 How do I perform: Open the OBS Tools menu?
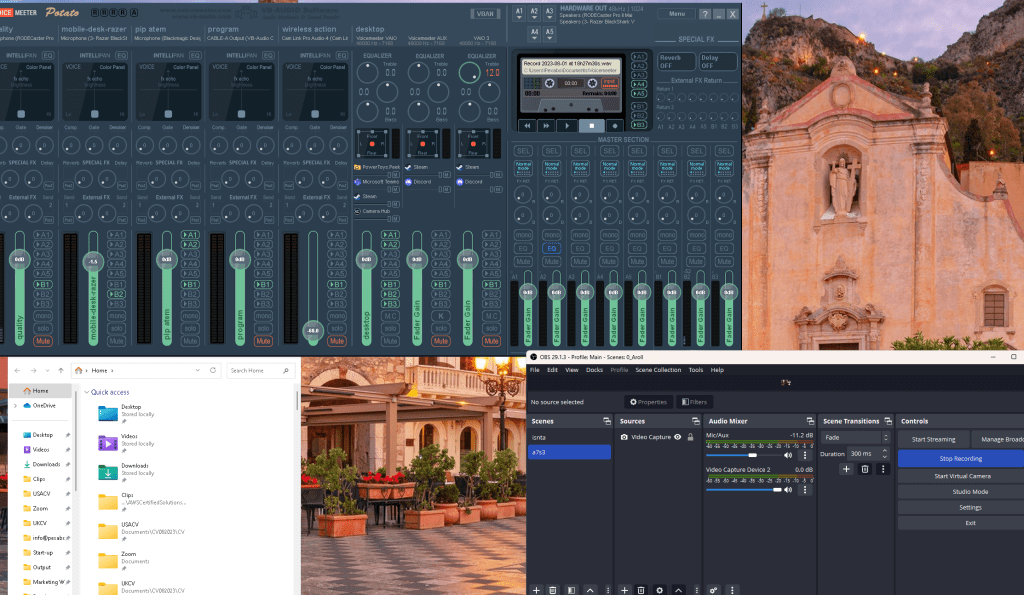click(696, 370)
